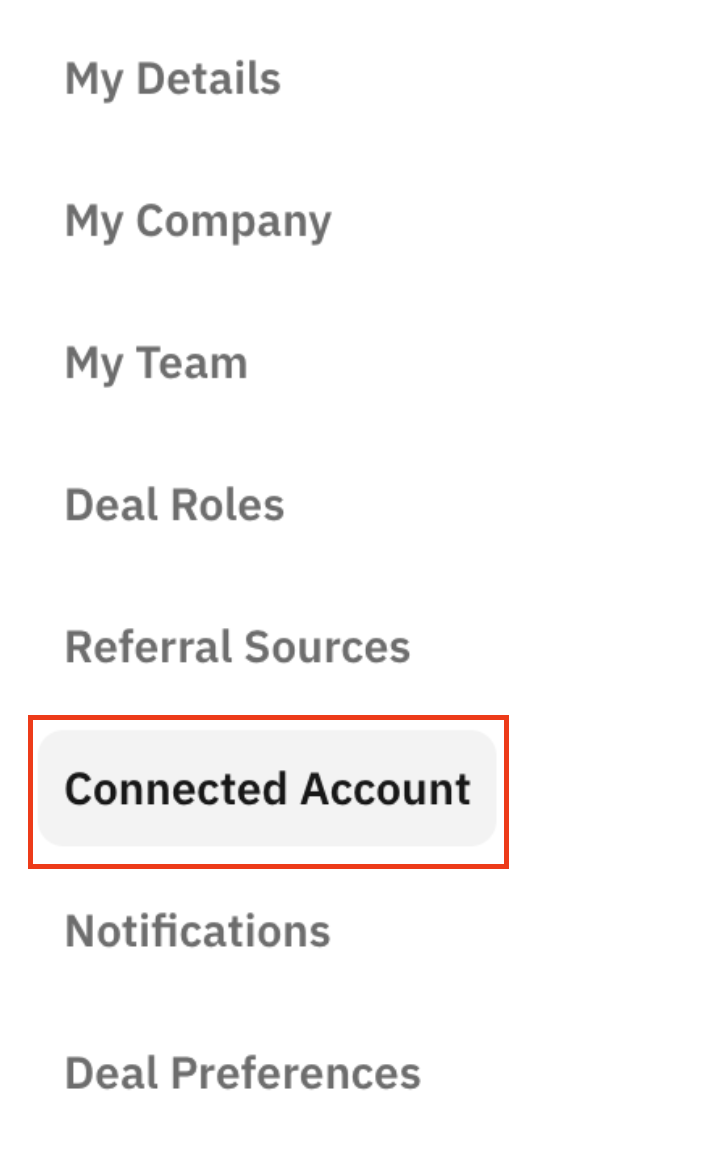
Task: Click the Deal Preferences link
Action: click(x=241, y=1072)
